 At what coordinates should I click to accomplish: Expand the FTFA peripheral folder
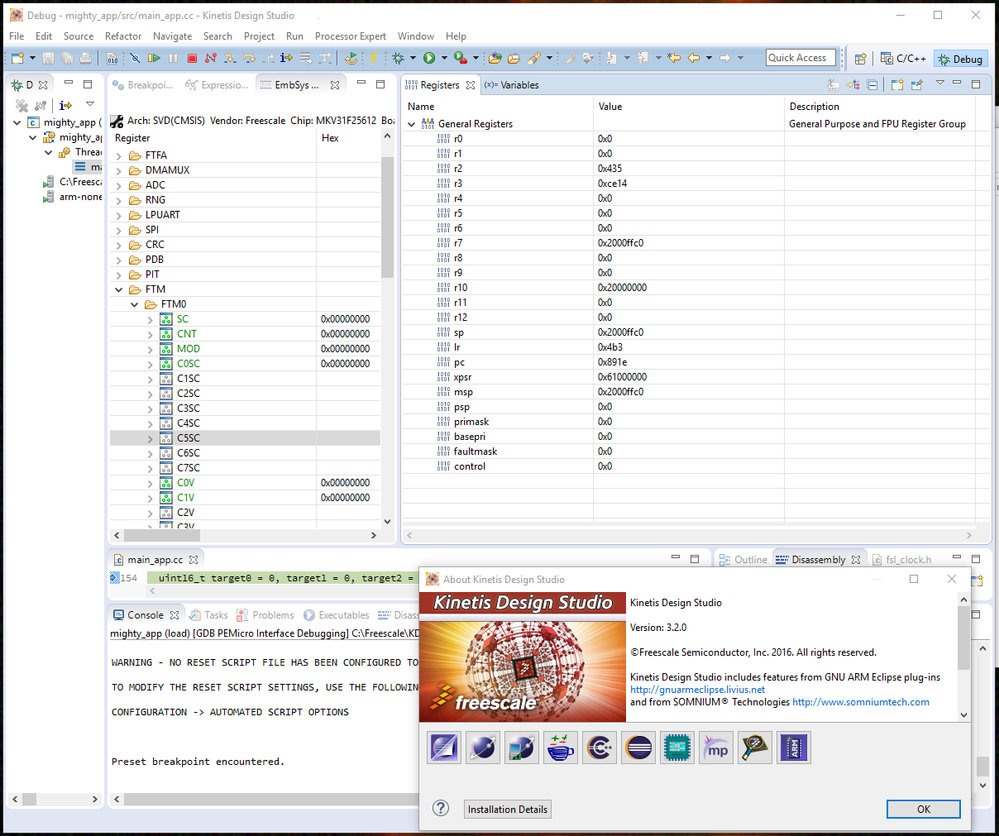pyautogui.click(x=119, y=155)
